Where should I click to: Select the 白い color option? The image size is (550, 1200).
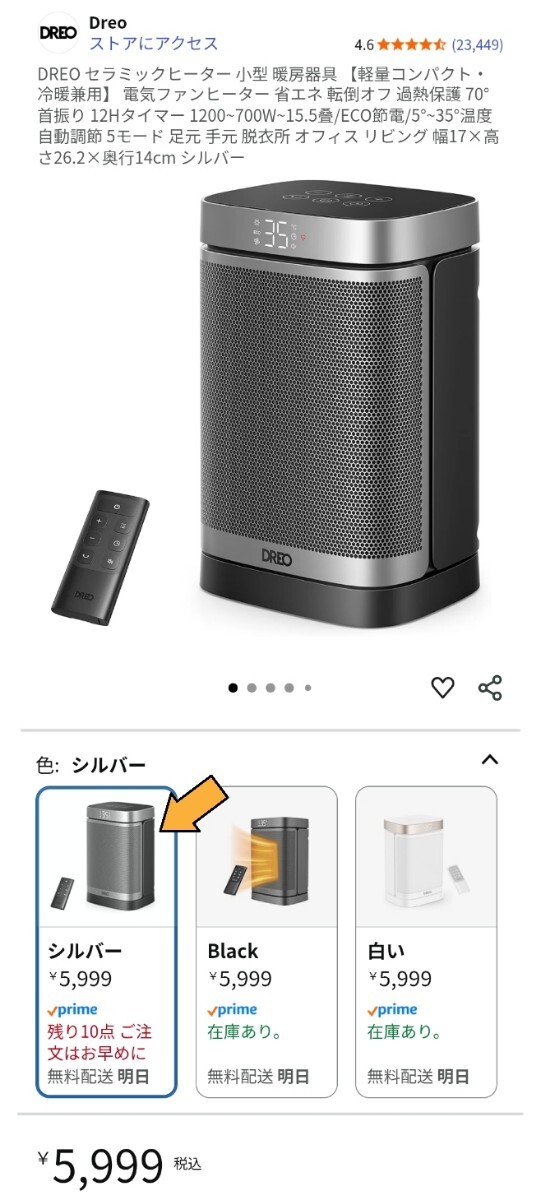[426, 941]
